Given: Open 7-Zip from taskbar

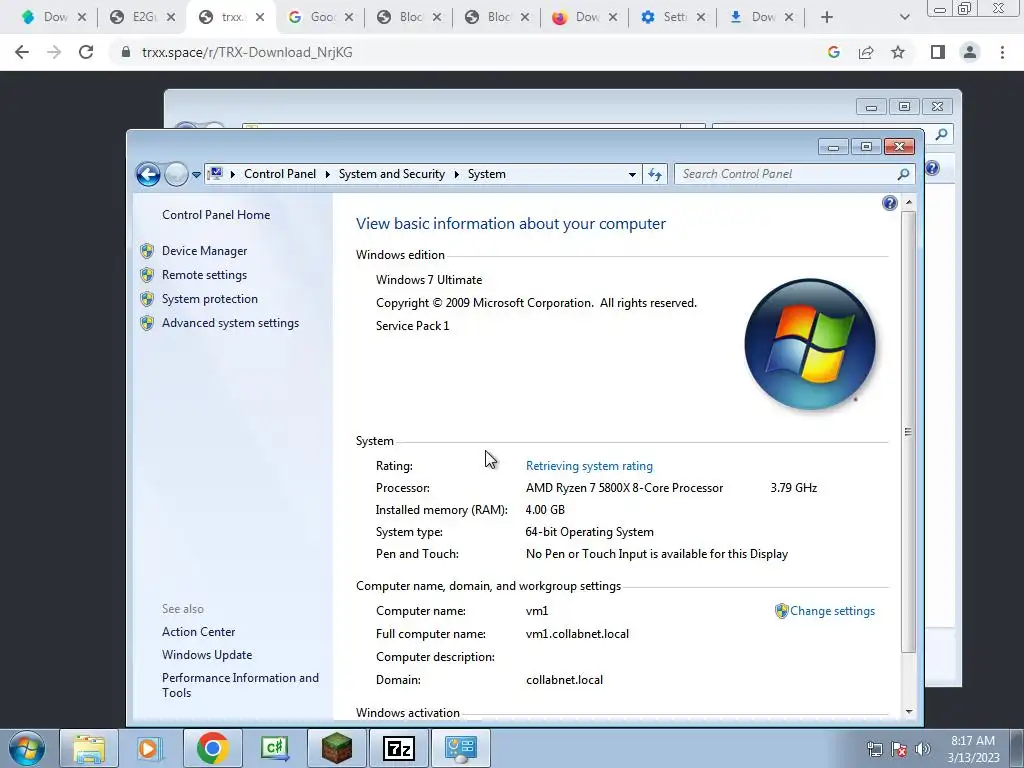Looking at the screenshot, I should coord(398,748).
